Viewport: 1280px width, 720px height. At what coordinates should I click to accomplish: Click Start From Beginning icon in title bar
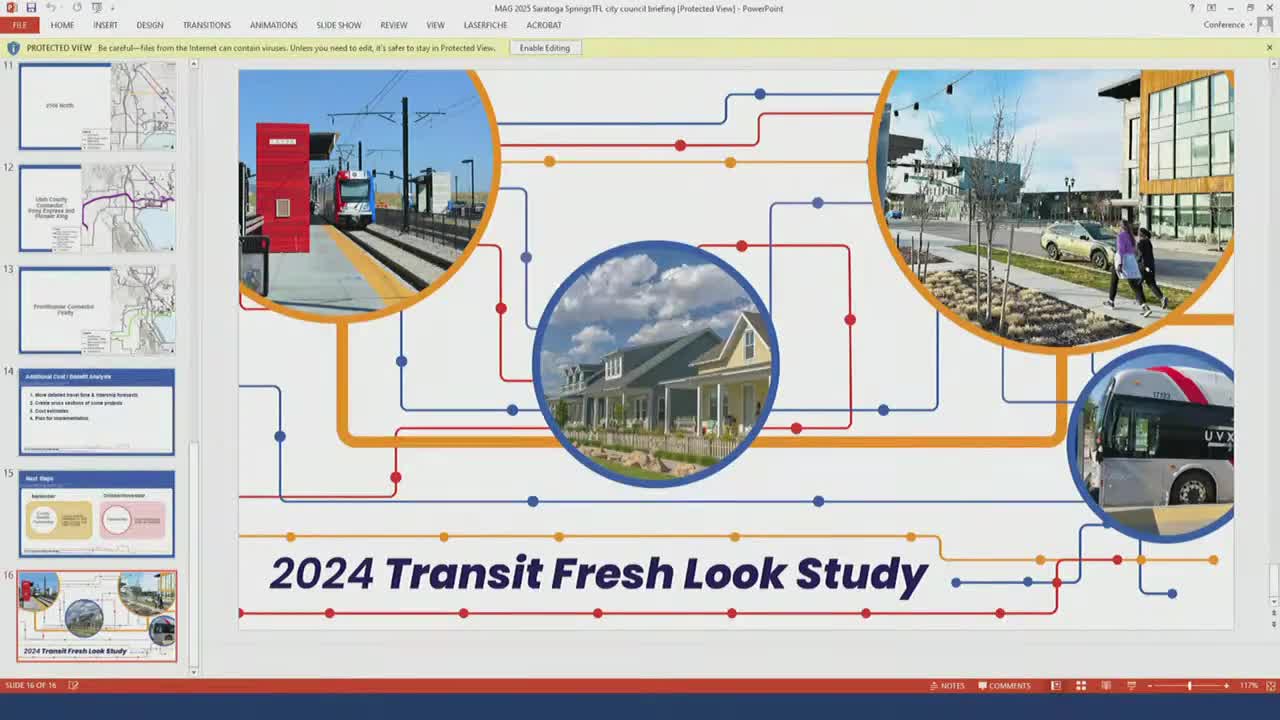(x=97, y=8)
